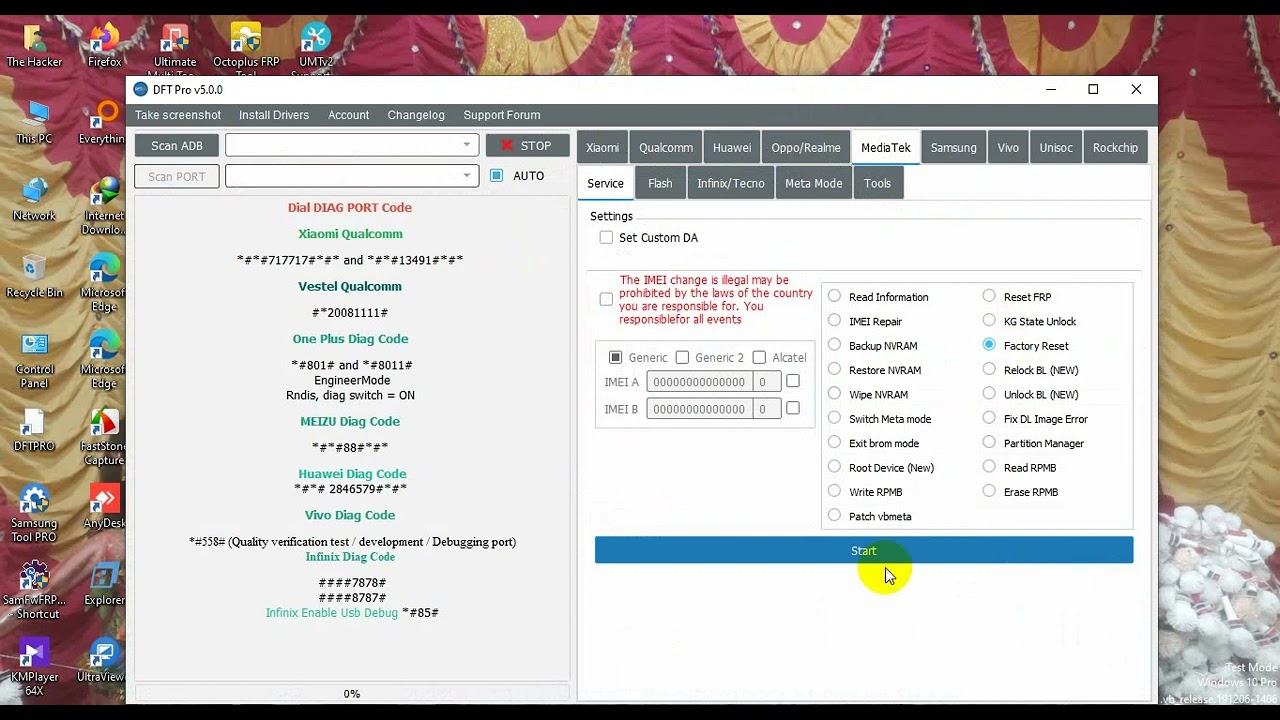The width and height of the screenshot is (1280, 720).
Task: Switch to the Qualcomm tab
Action: (x=666, y=148)
